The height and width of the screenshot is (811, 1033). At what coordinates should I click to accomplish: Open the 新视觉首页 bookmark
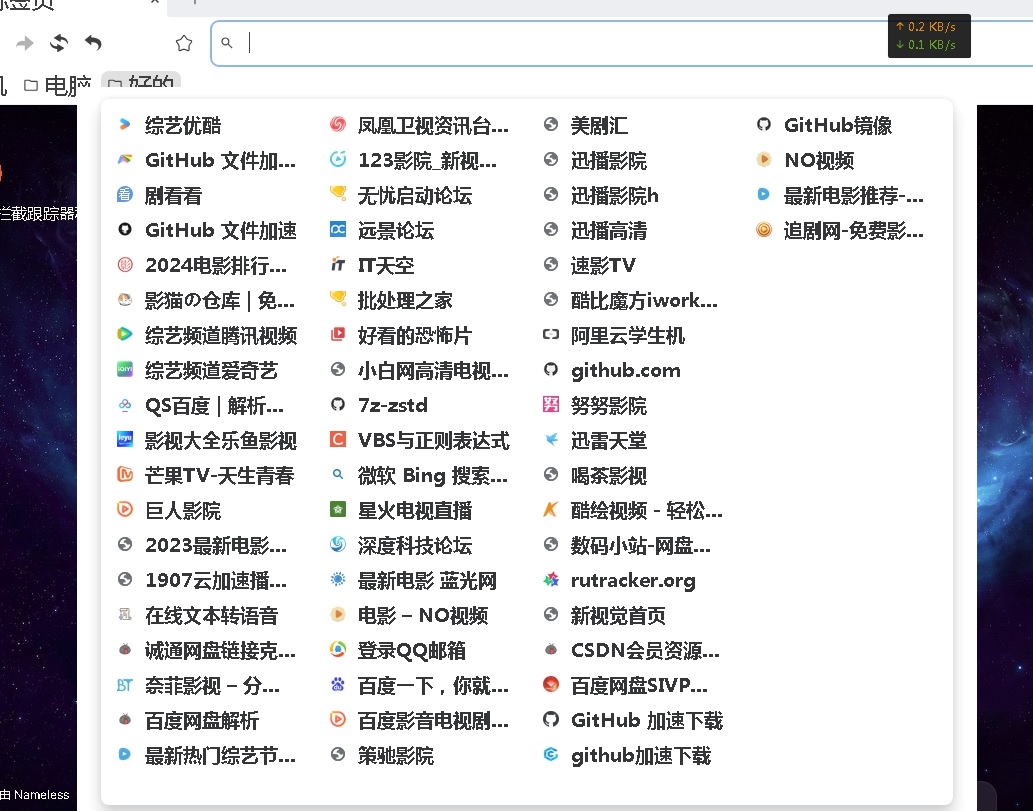604,615
